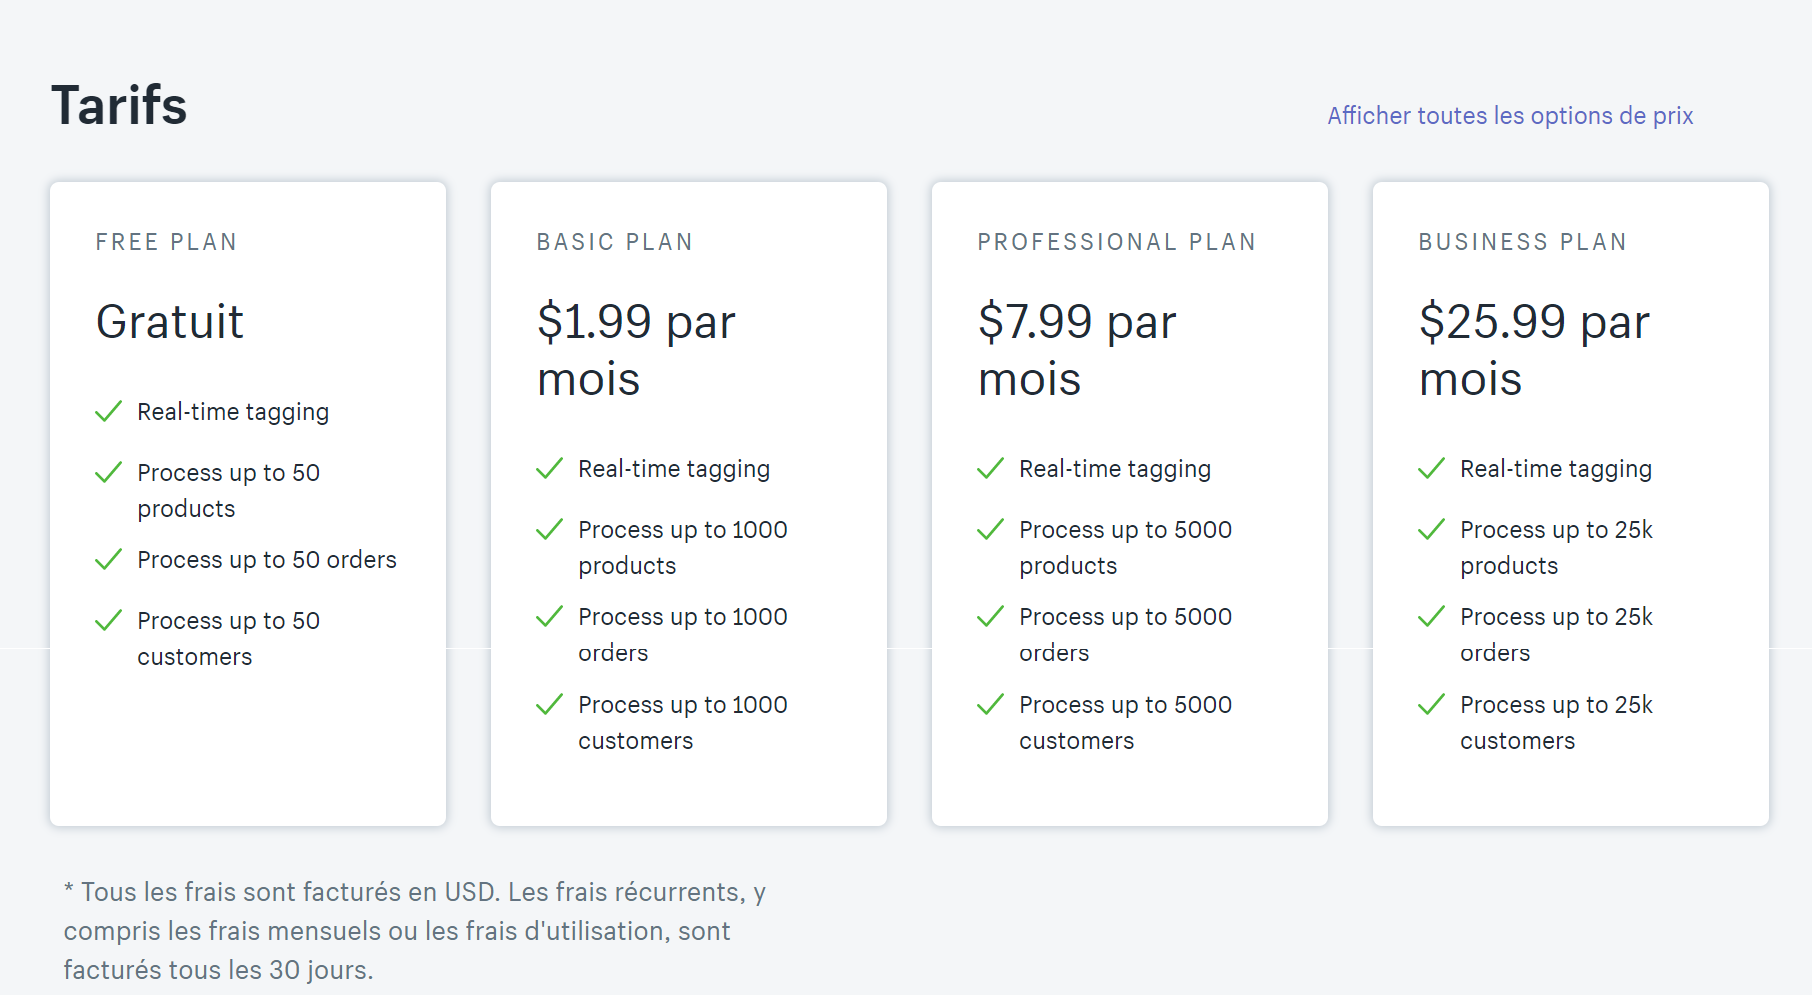Click checkmark beside Basic plan Real-time tagging
Screen dimensions: 1812x995
pyautogui.click(x=549, y=469)
